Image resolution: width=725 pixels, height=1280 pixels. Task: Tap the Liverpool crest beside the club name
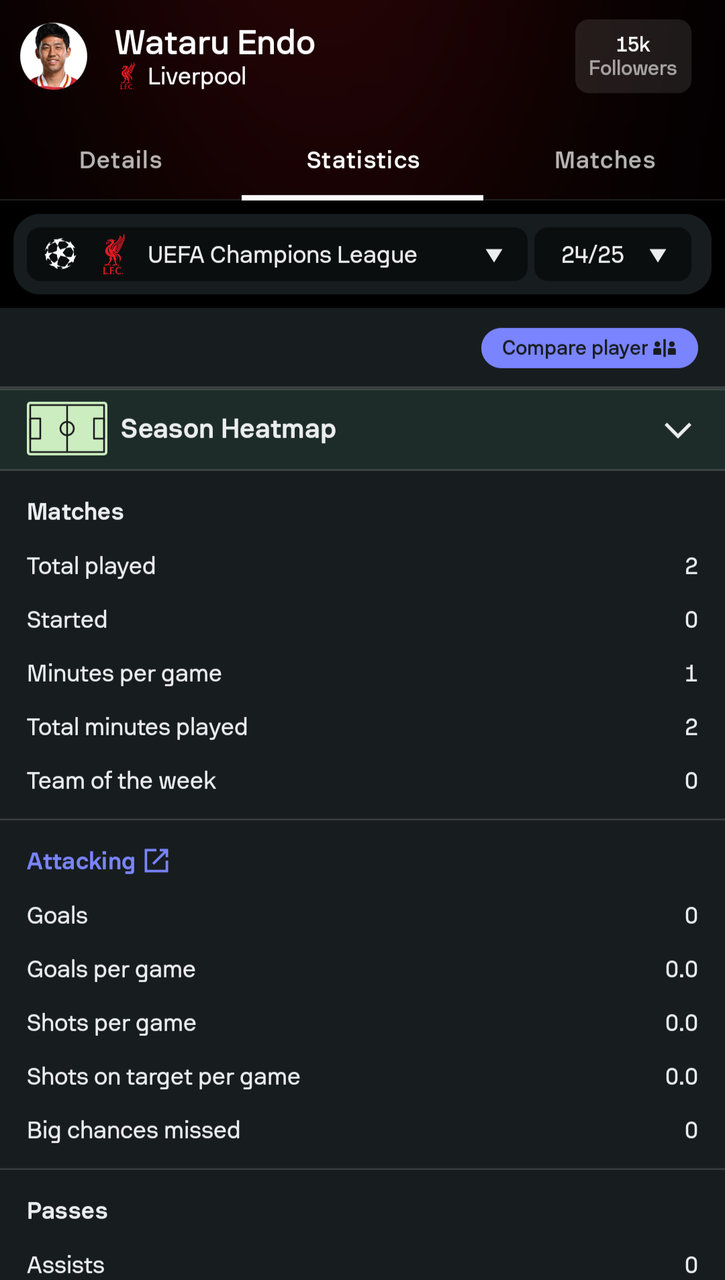127,77
